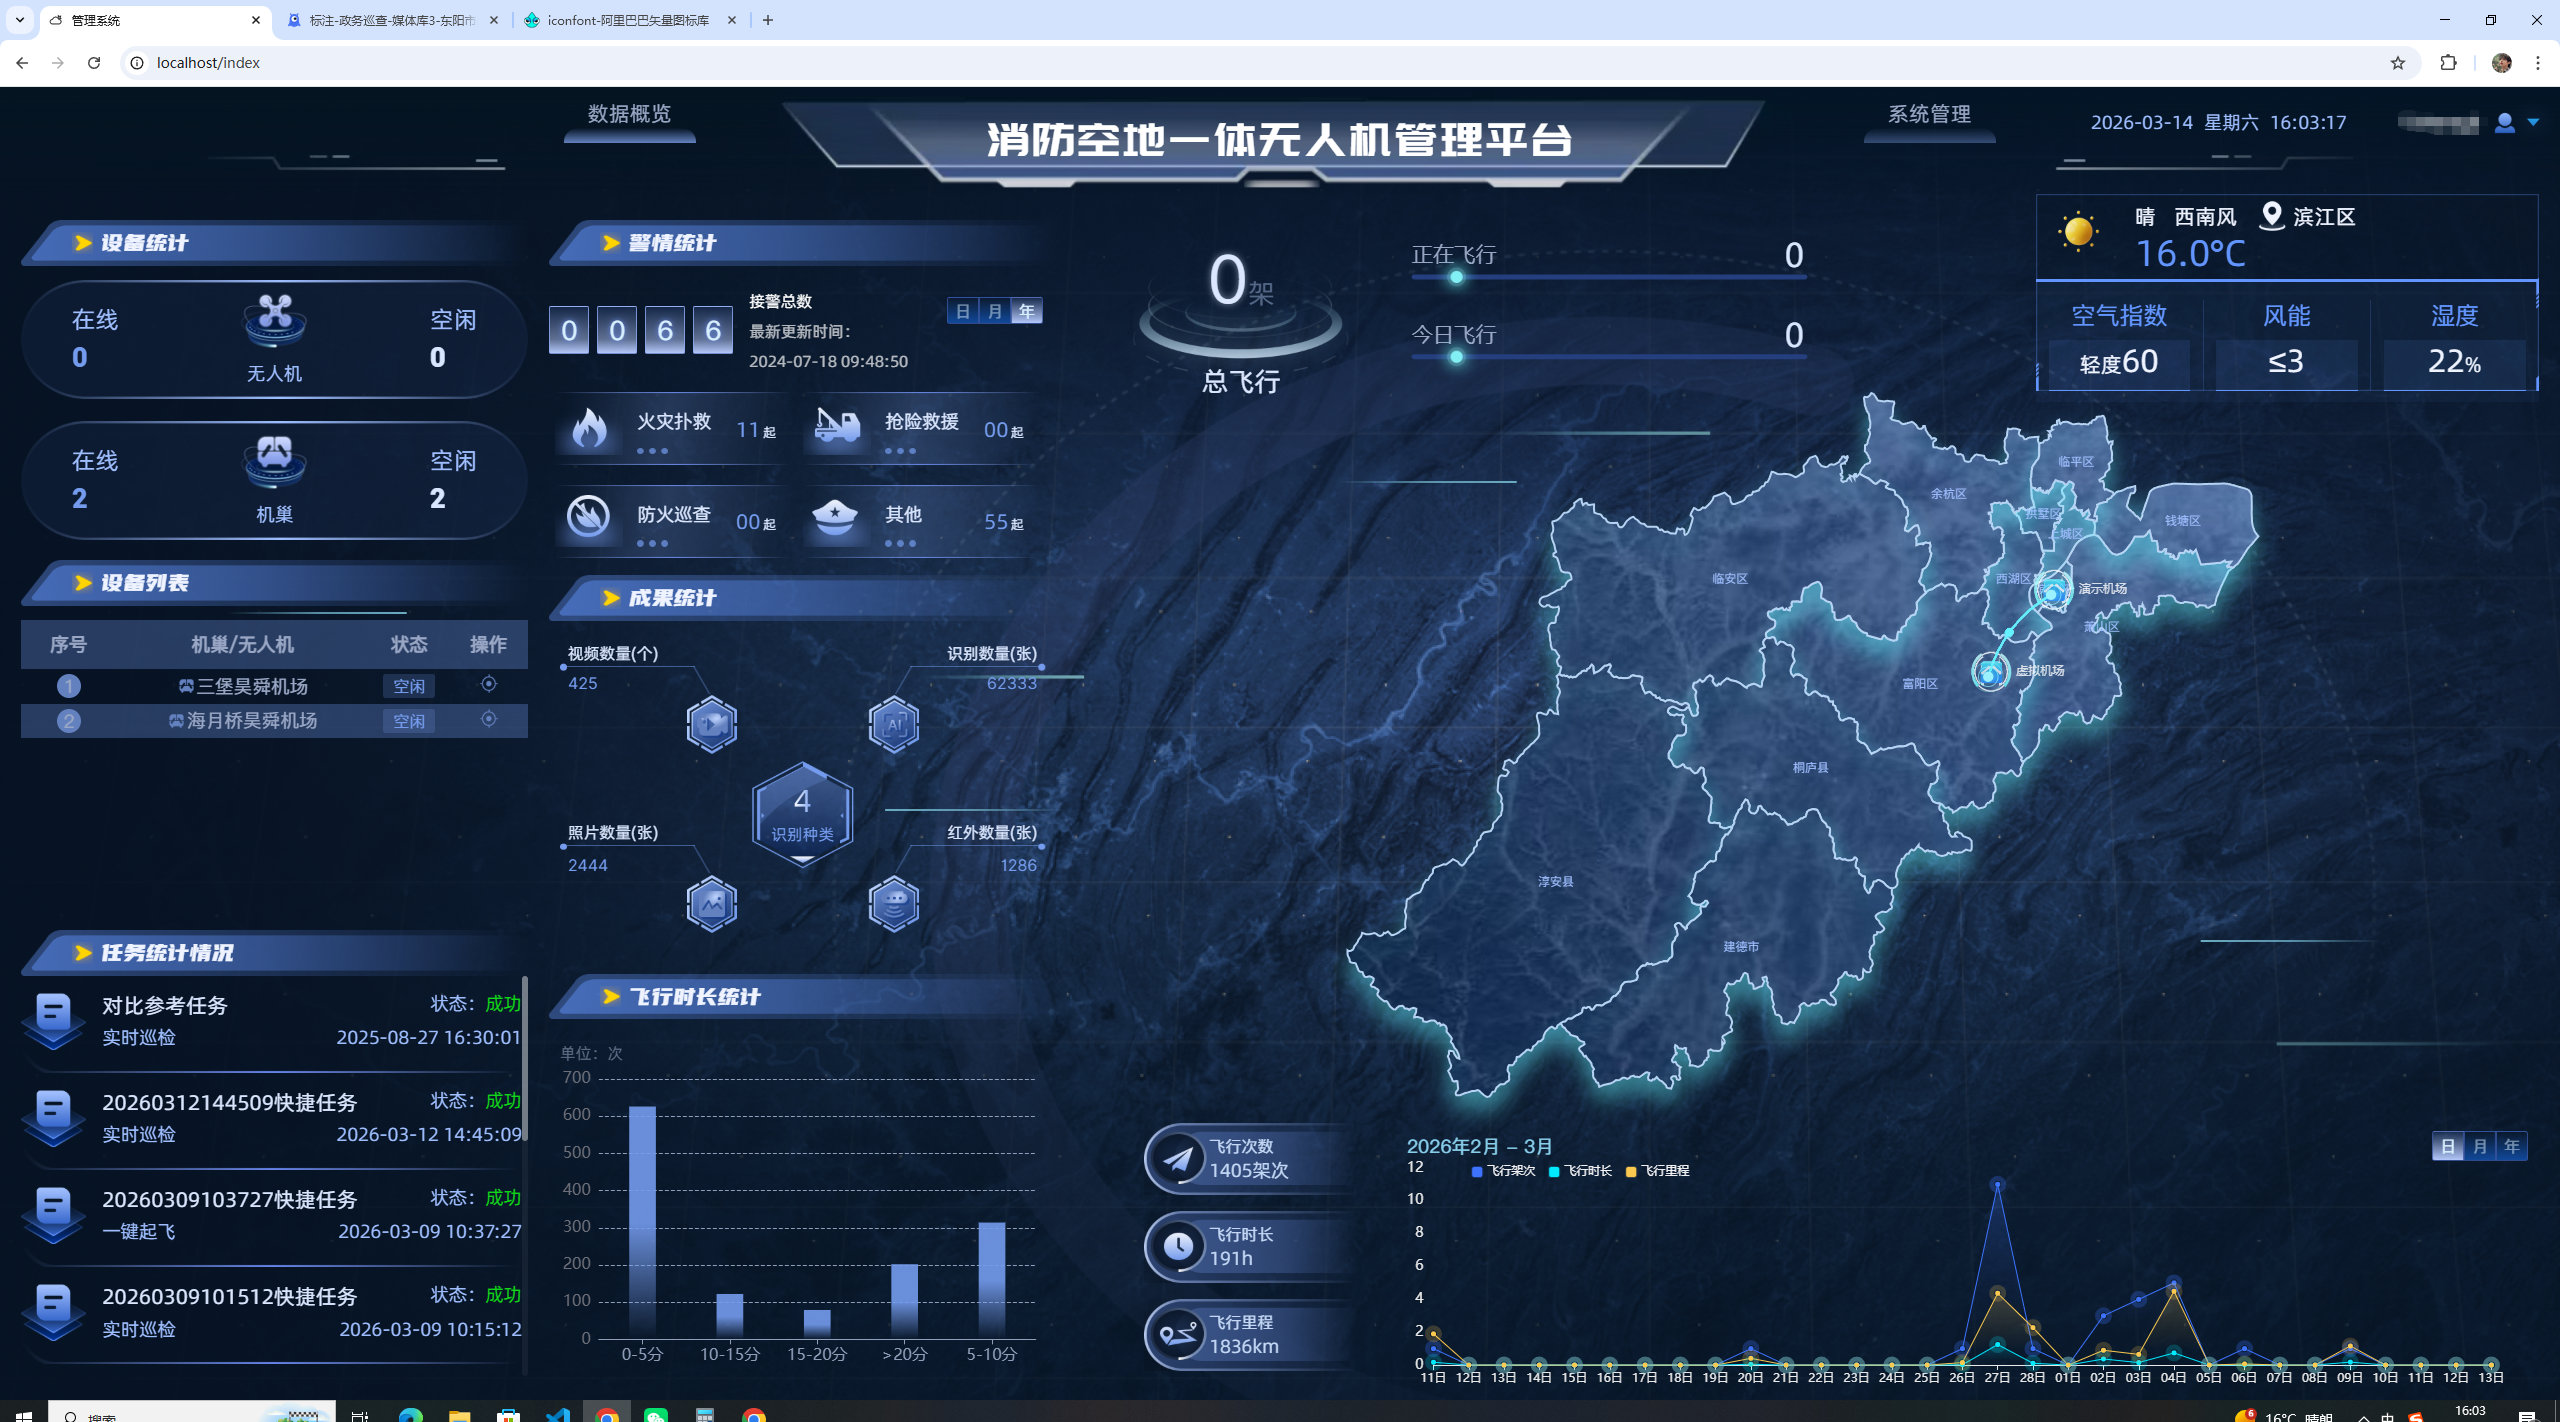This screenshot has width=2560, height=1422.
Task: Click the fire rescue flame icon
Action: point(589,429)
